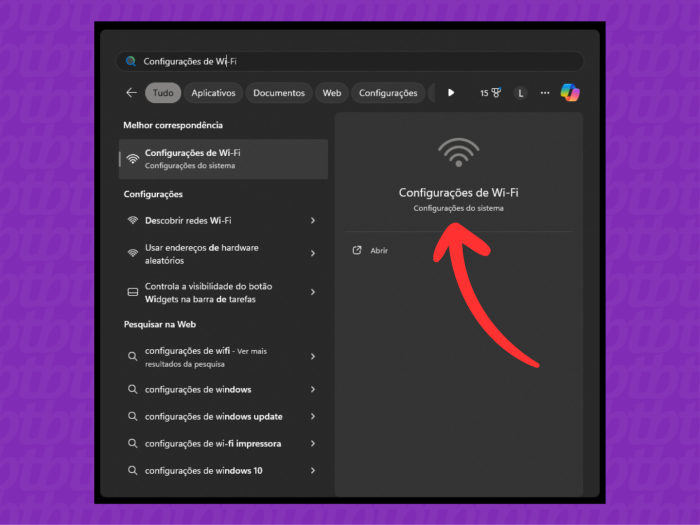The height and width of the screenshot is (525, 700).
Task: Expand chevron for configurações de wifi
Action: tap(313, 356)
